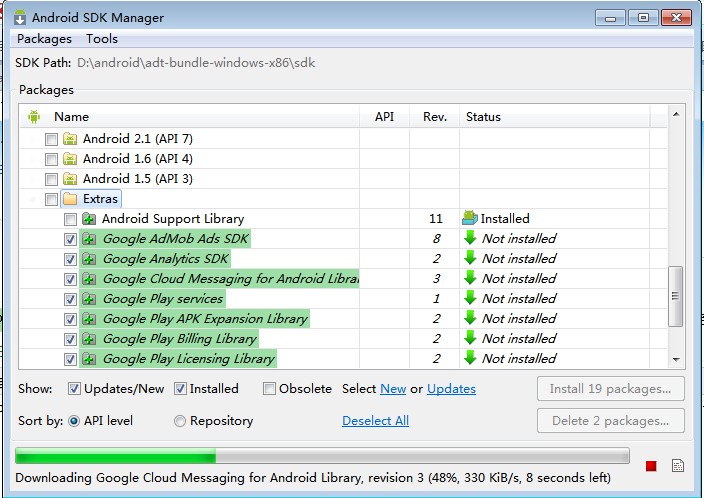Uncheck Google AdMob Ads SDK checkbox

point(70,239)
